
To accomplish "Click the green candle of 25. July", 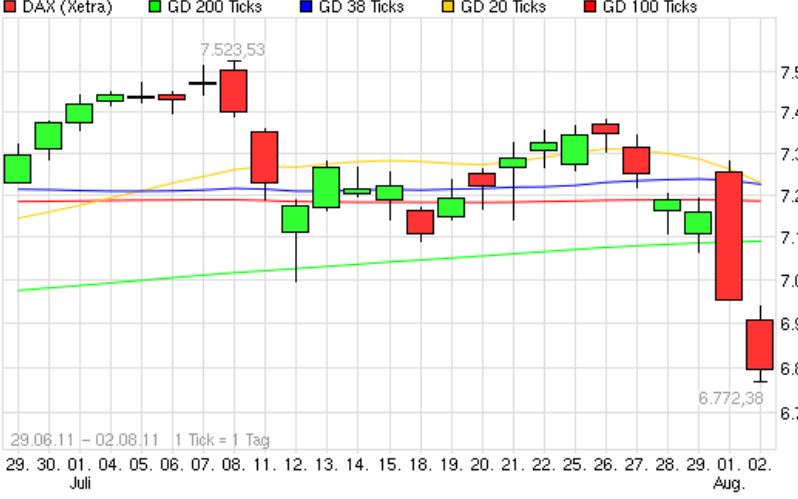I will point(575,150).
